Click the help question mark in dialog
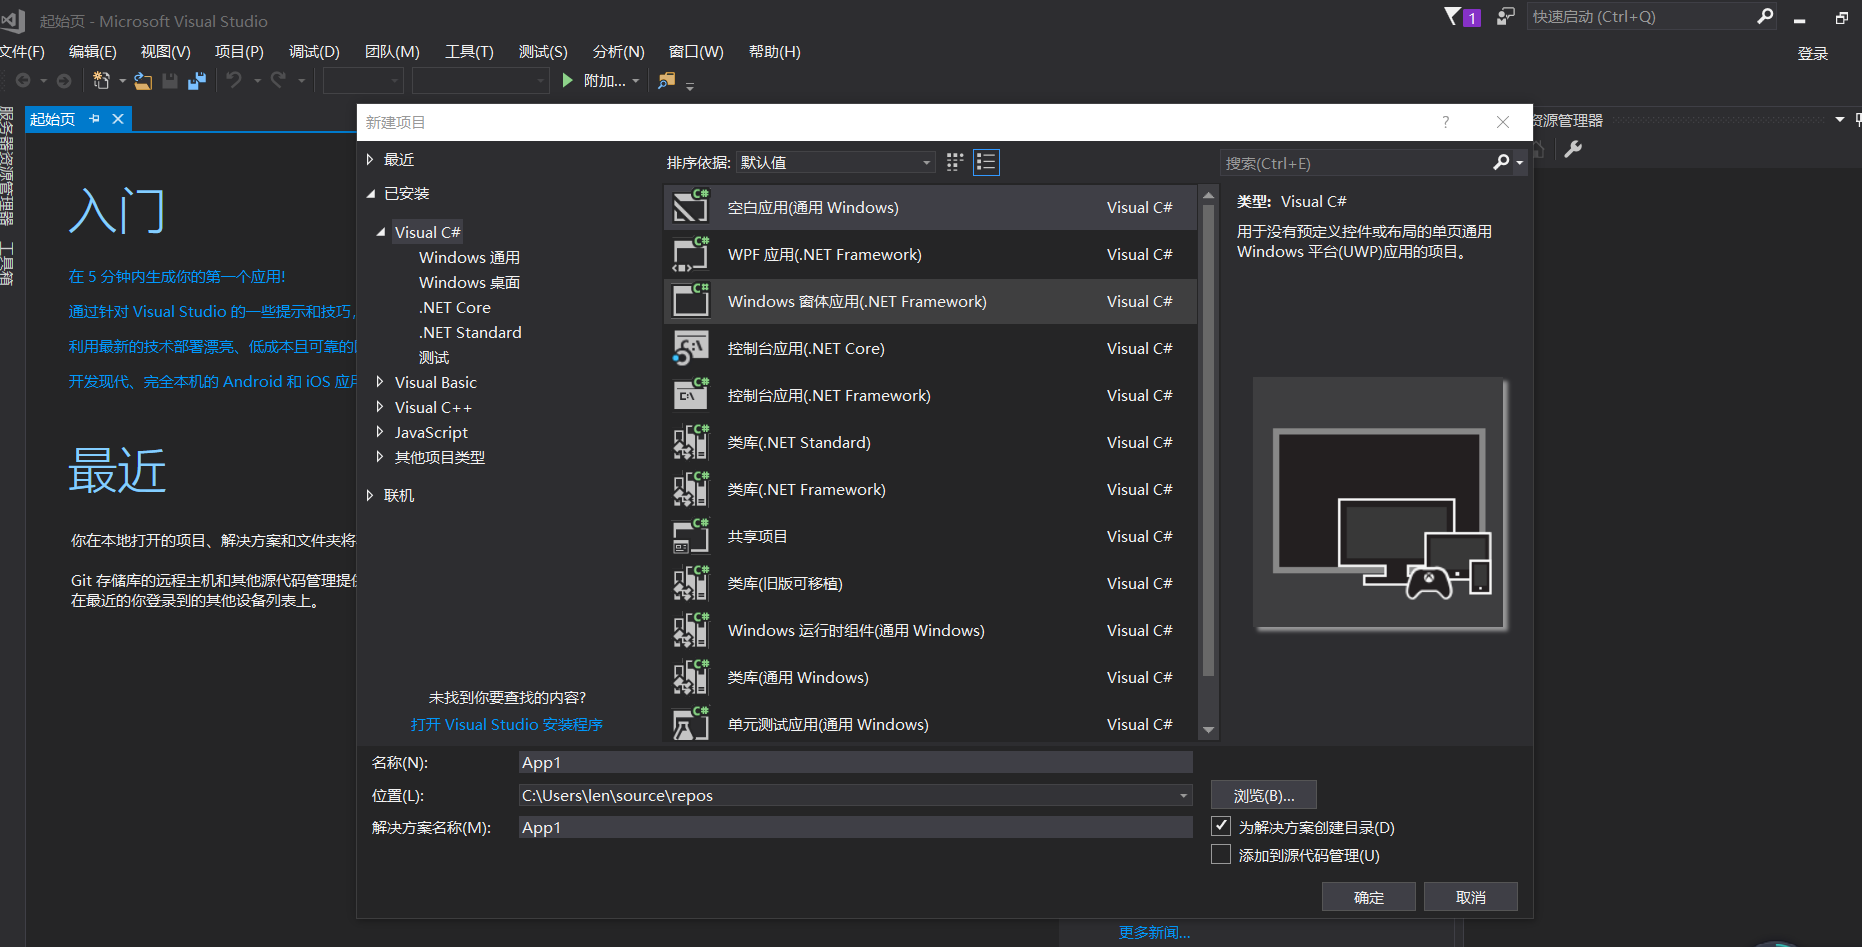The width and height of the screenshot is (1862, 947). pyautogui.click(x=1445, y=122)
